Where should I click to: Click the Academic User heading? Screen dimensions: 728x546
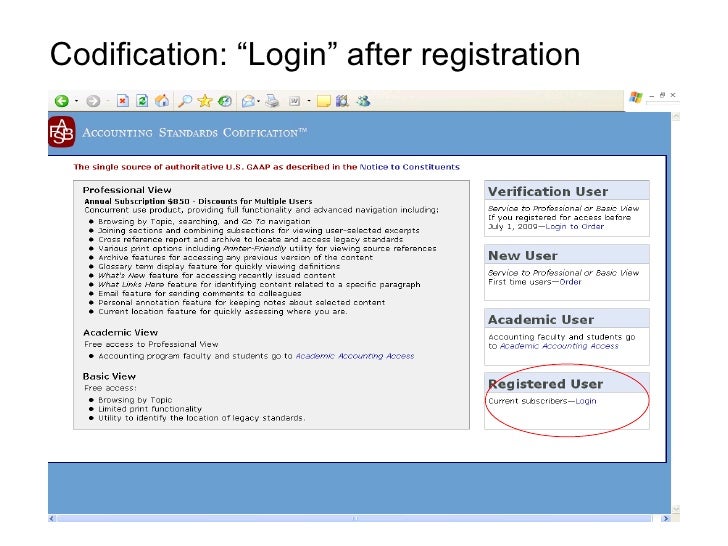[x=541, y=319]
